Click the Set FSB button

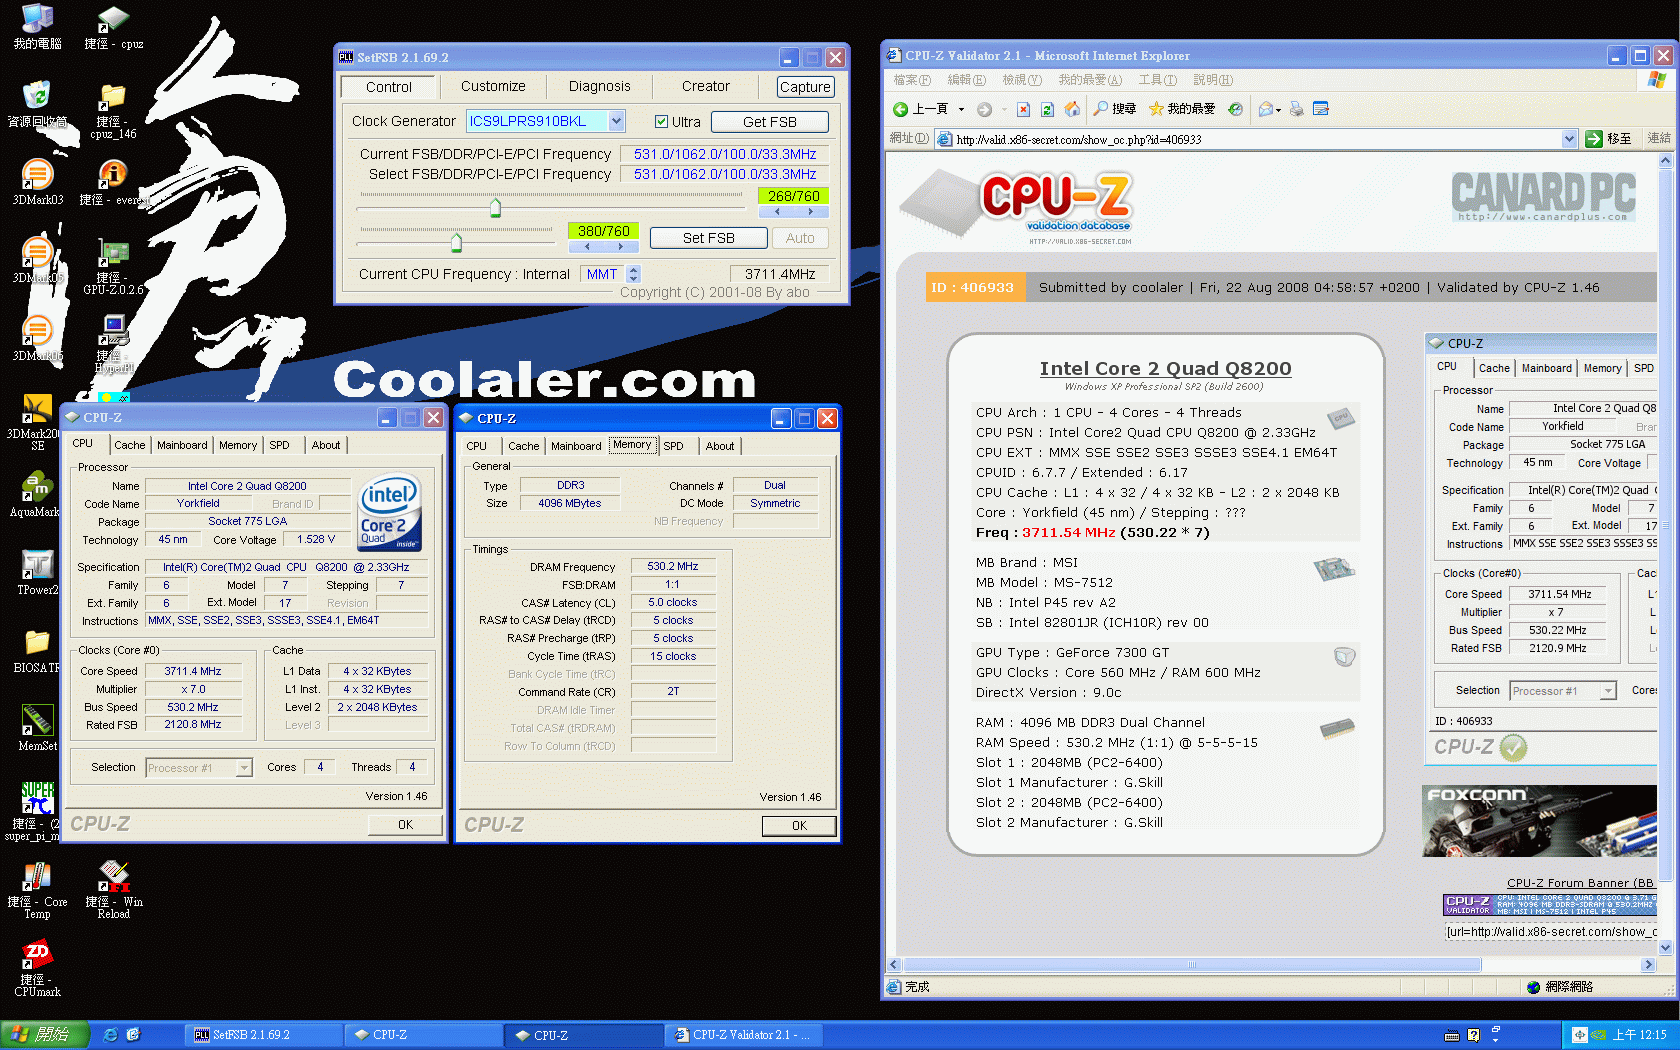pos(708,238)
